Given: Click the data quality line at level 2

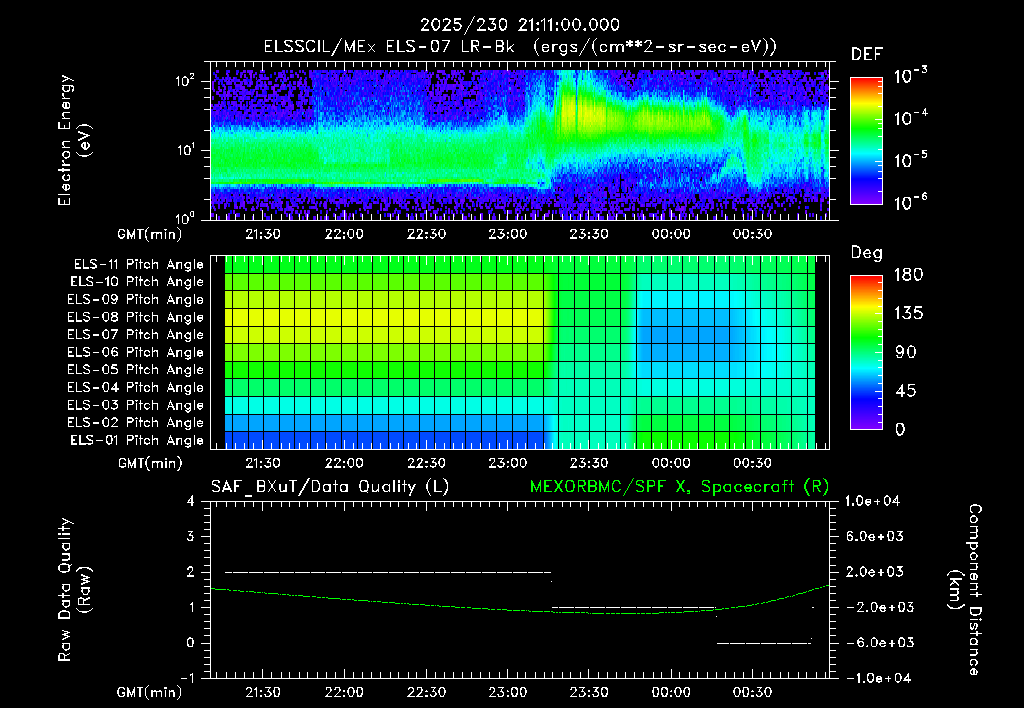Looking at the screenshot, I should pos(388,572).
